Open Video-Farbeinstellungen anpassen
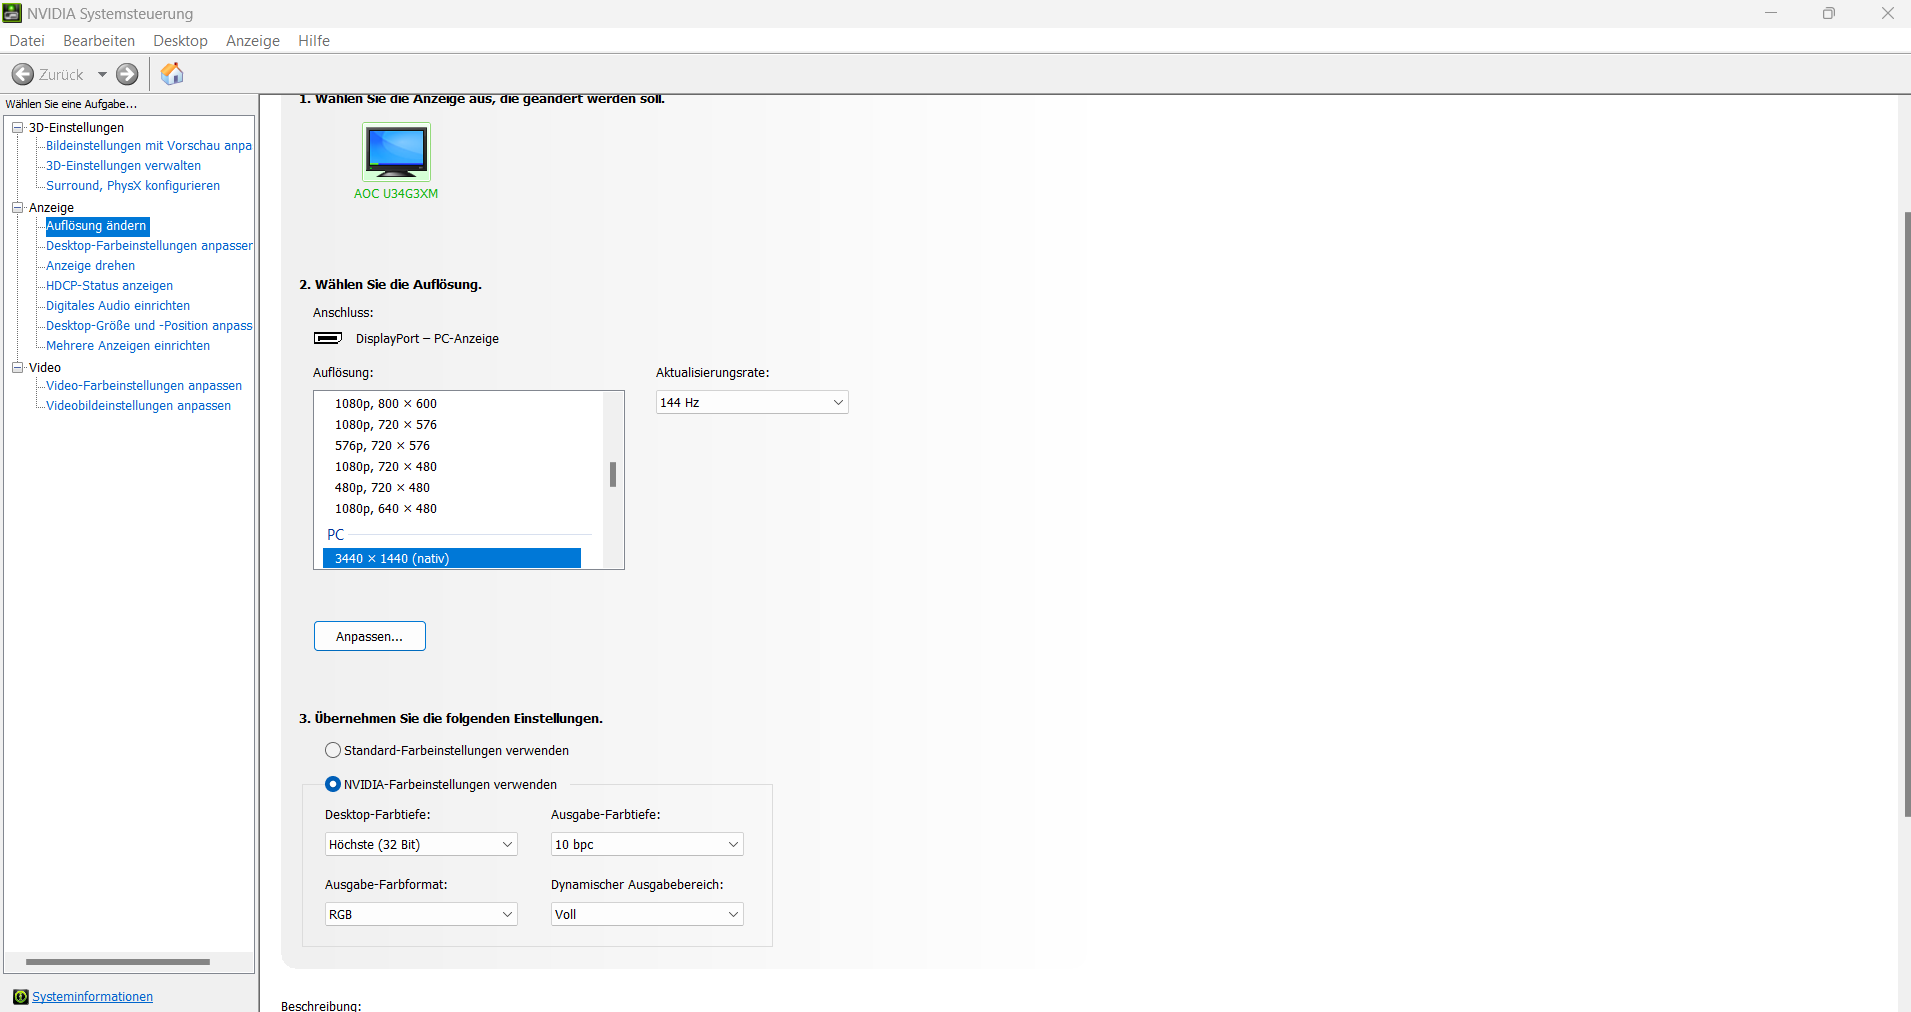1911x1012 pixels. (144, 386)
